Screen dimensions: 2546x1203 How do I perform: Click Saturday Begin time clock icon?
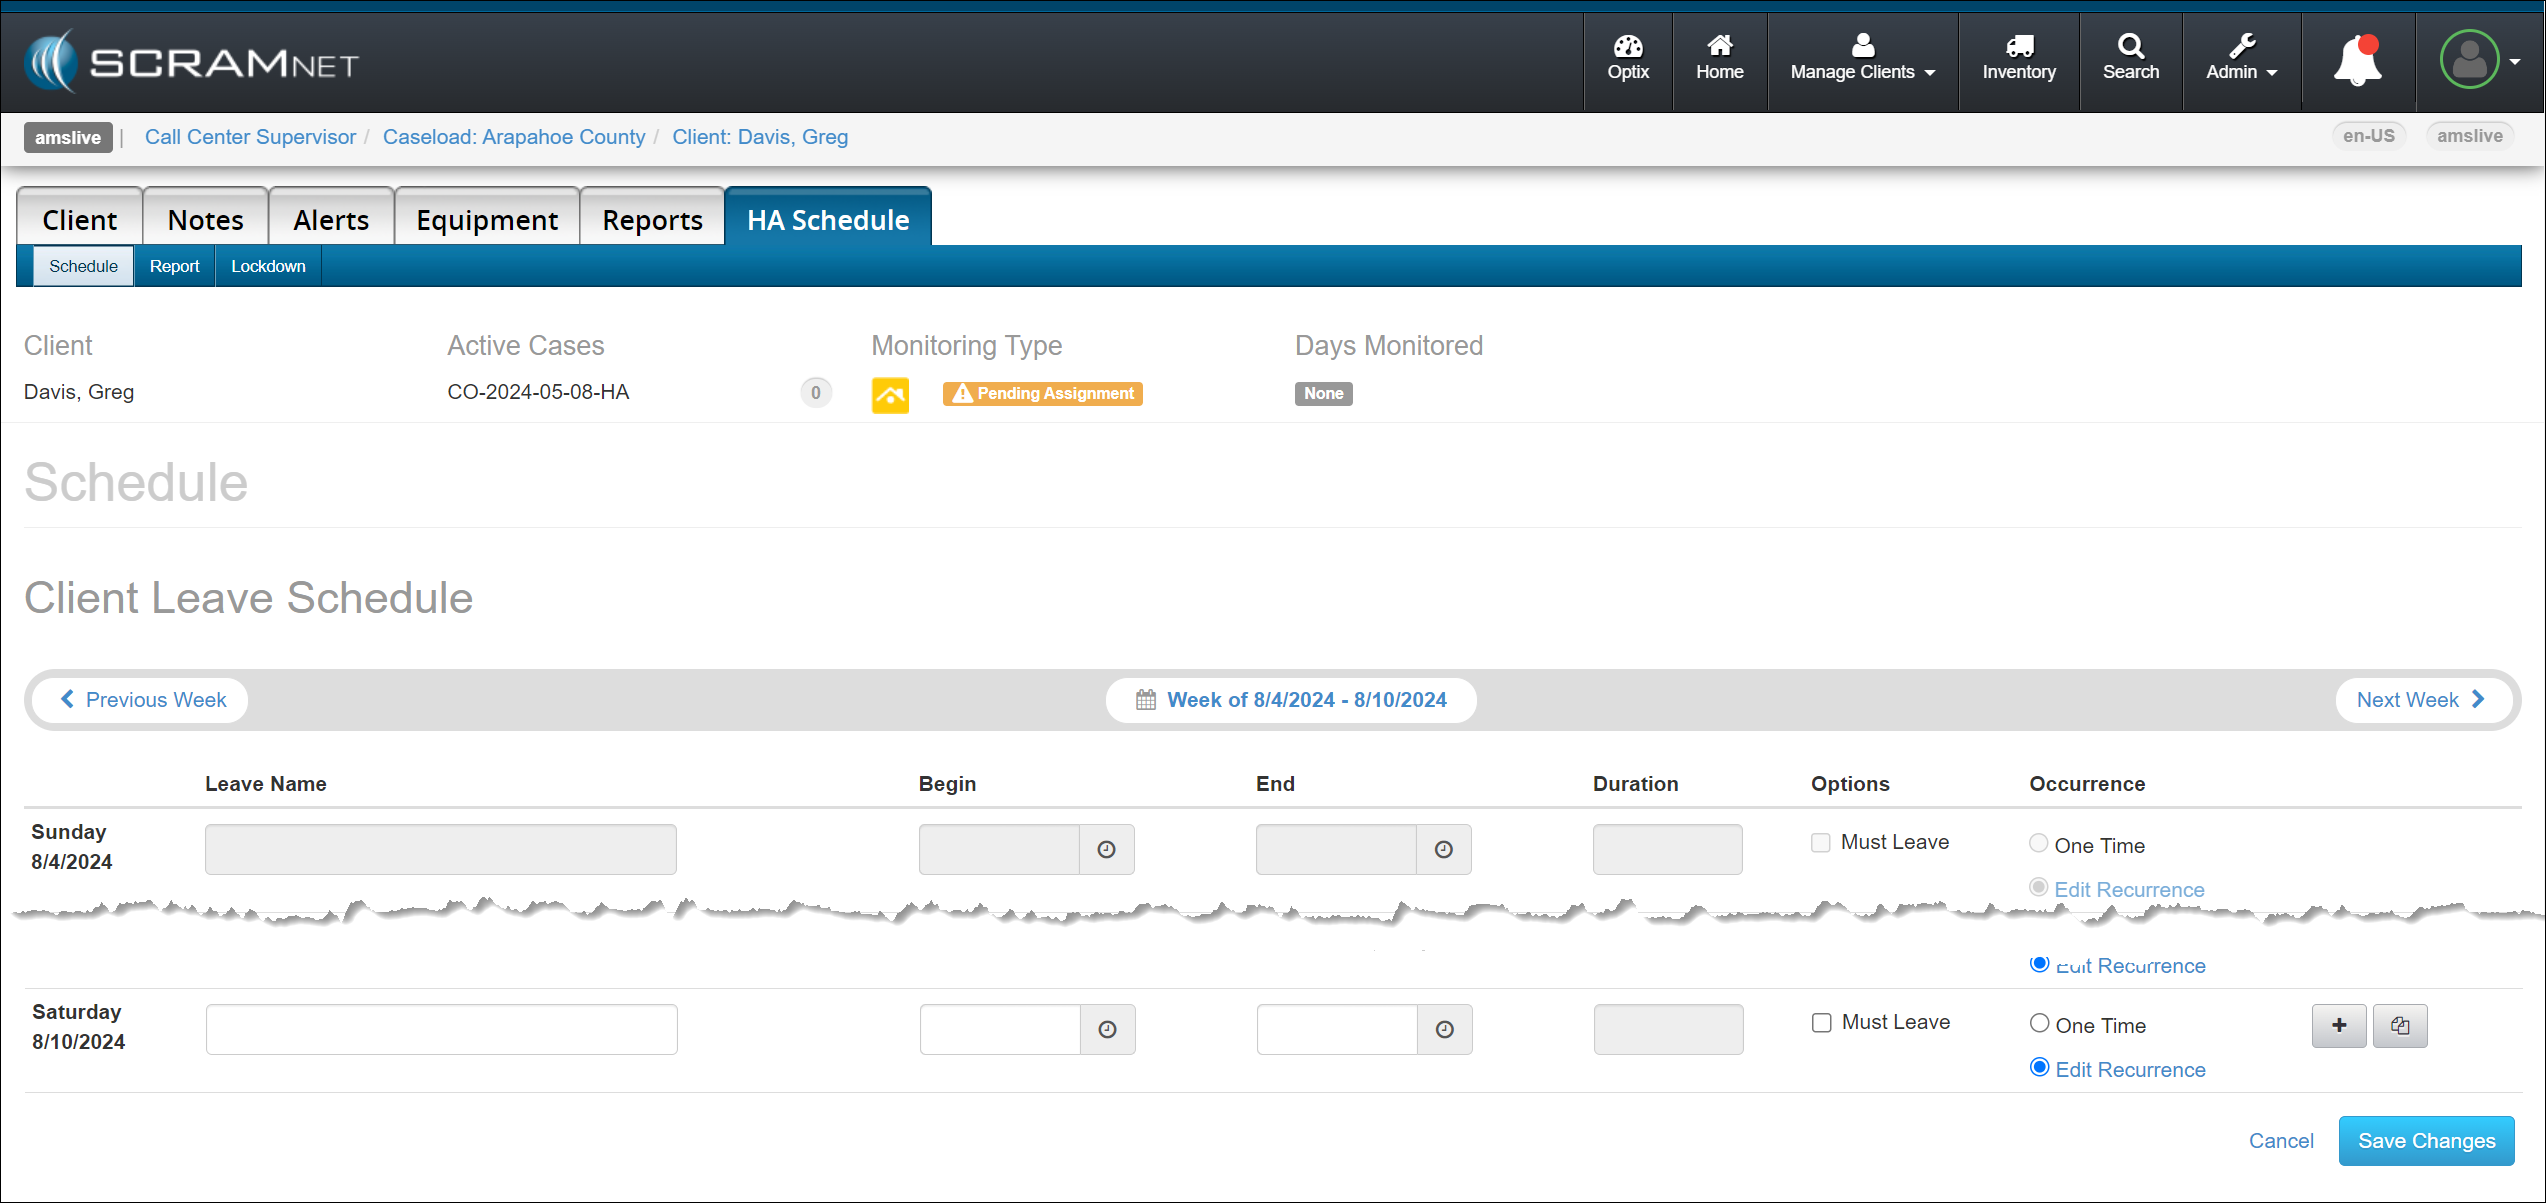1107,1029
